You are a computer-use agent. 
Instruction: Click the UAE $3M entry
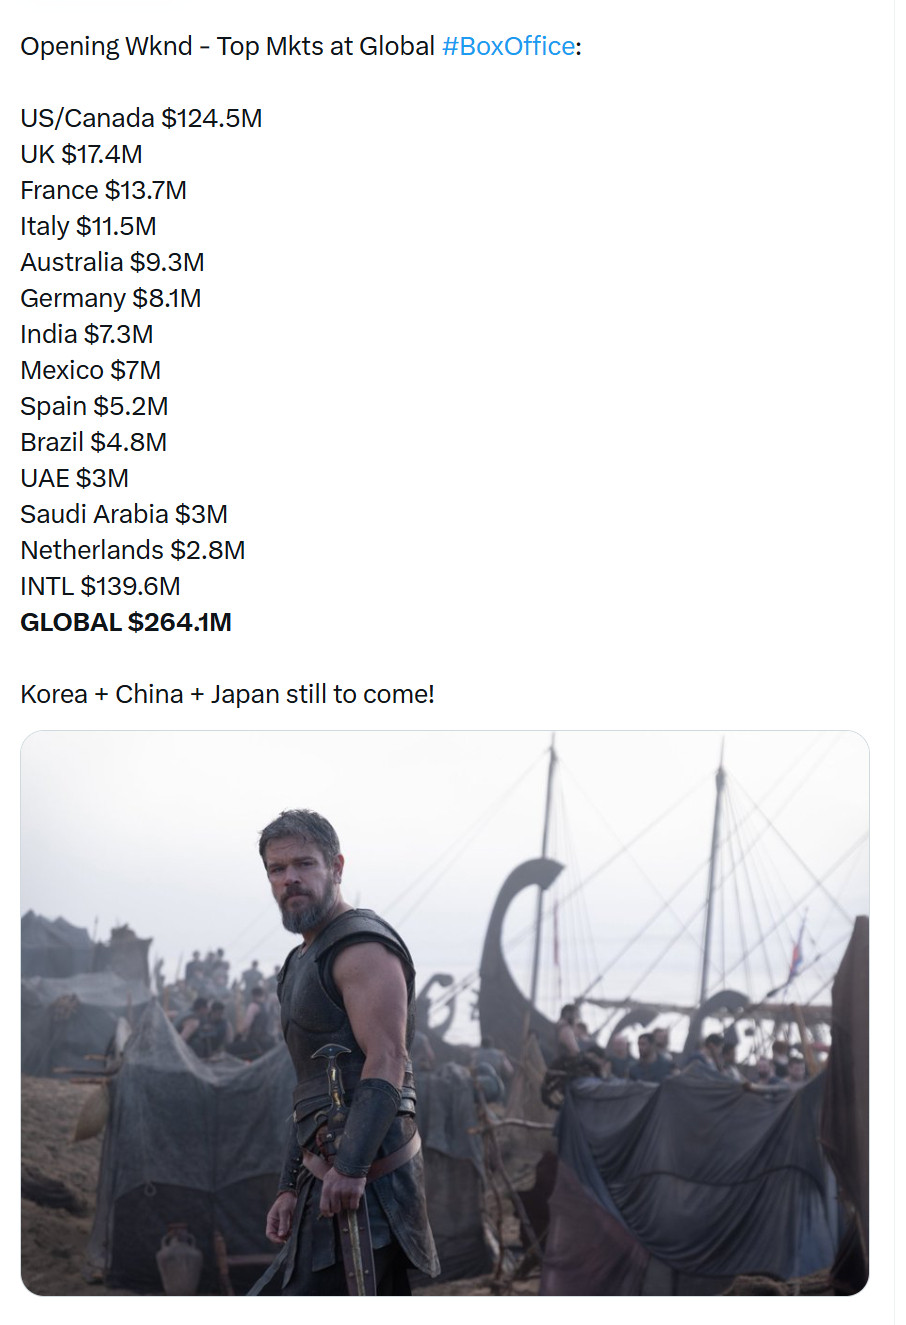(x=74, y=478)
